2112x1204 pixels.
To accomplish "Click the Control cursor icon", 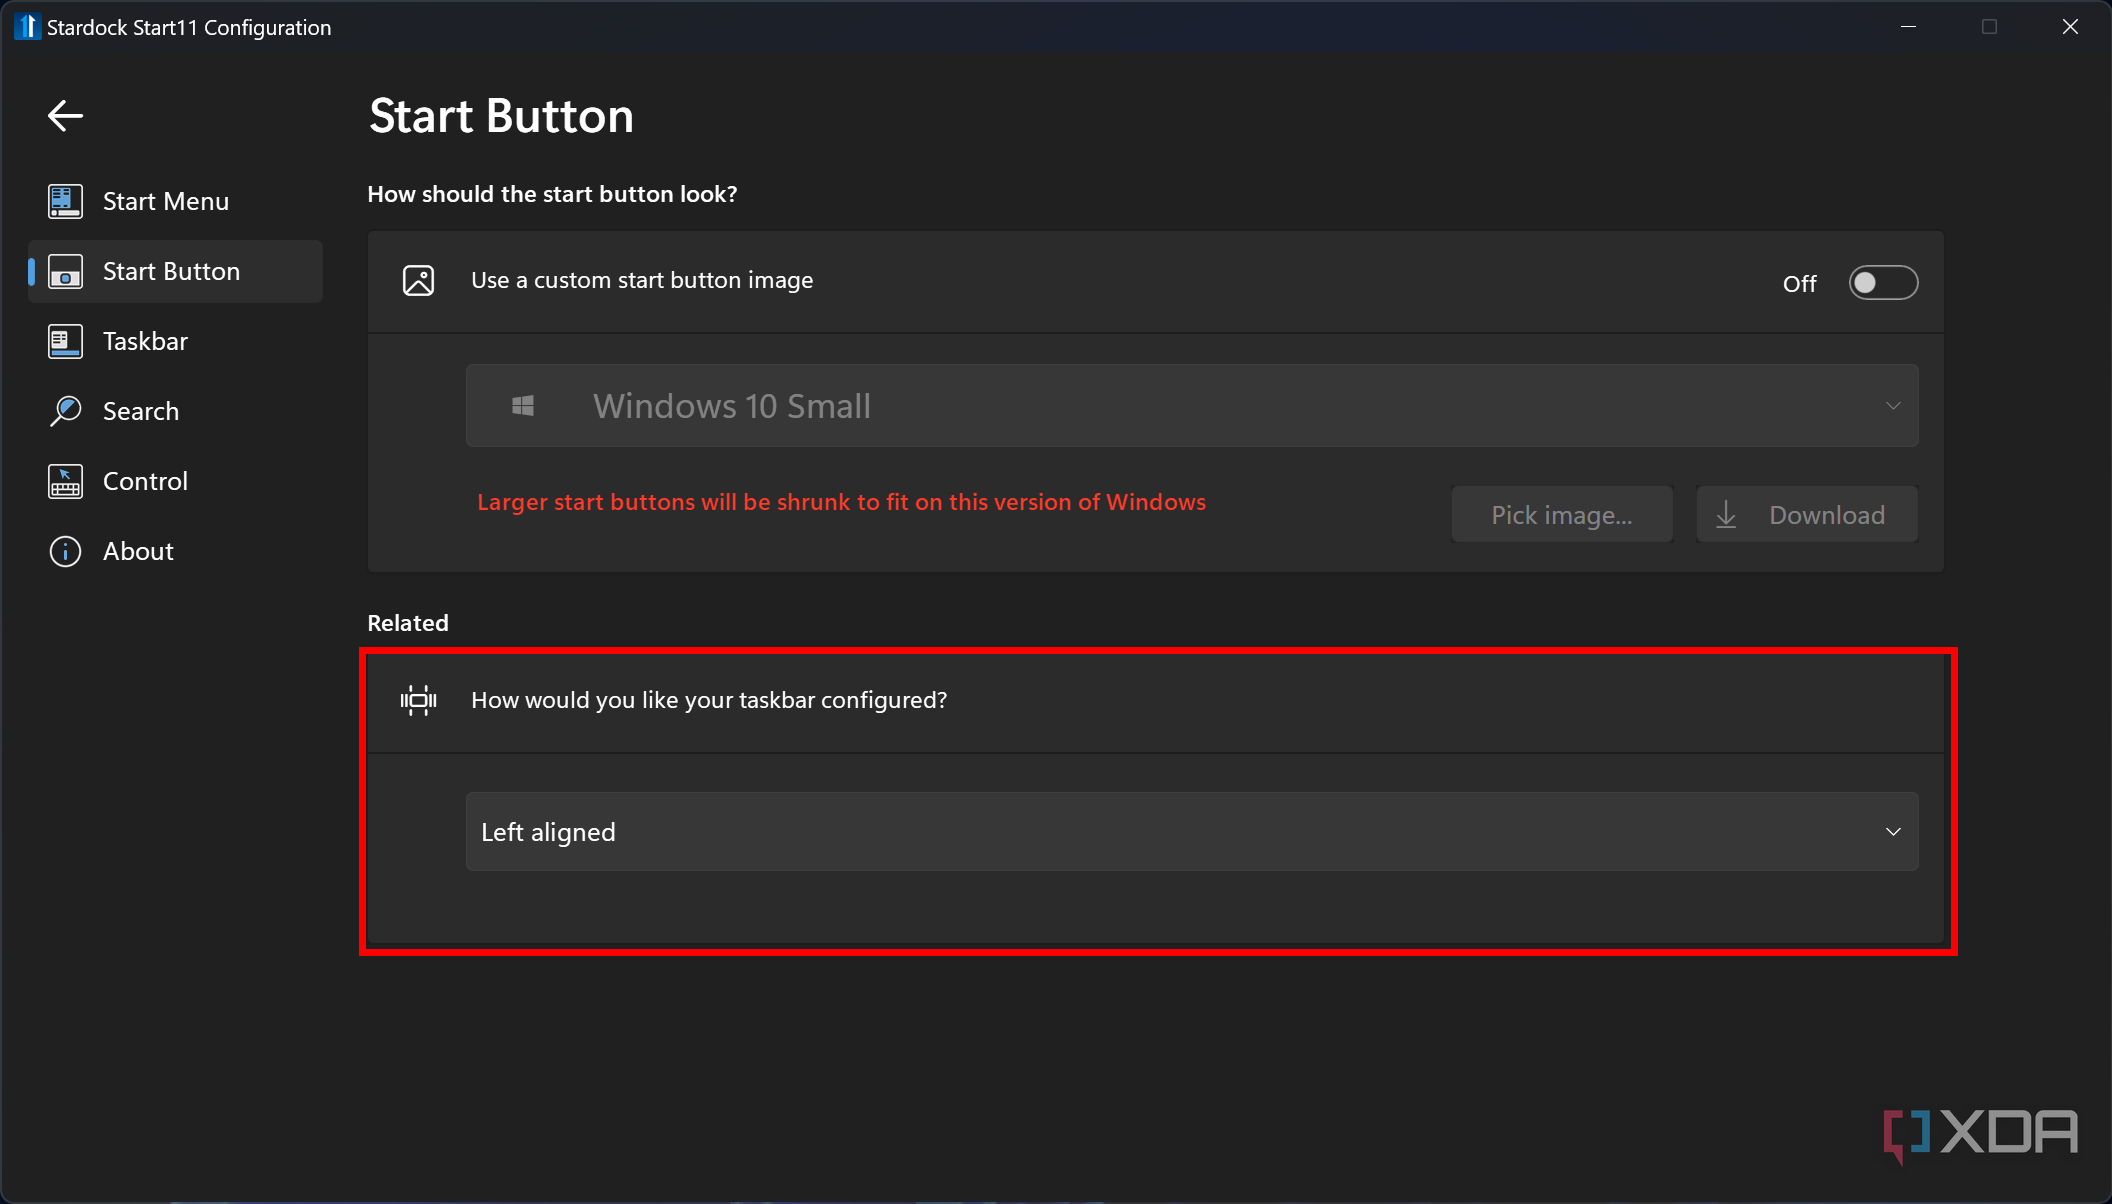I will [x=64, y=480].
